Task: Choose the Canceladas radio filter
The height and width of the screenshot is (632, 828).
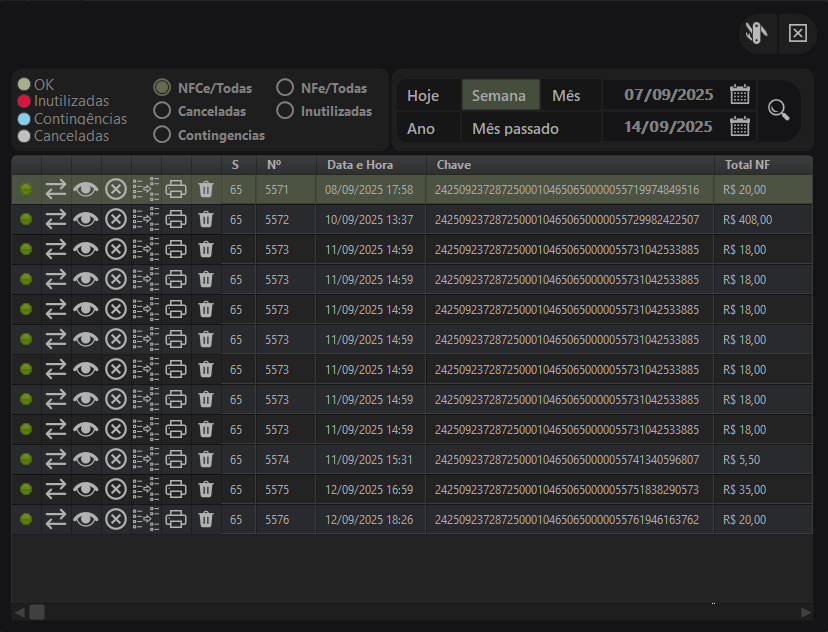Action: (161, 111)
